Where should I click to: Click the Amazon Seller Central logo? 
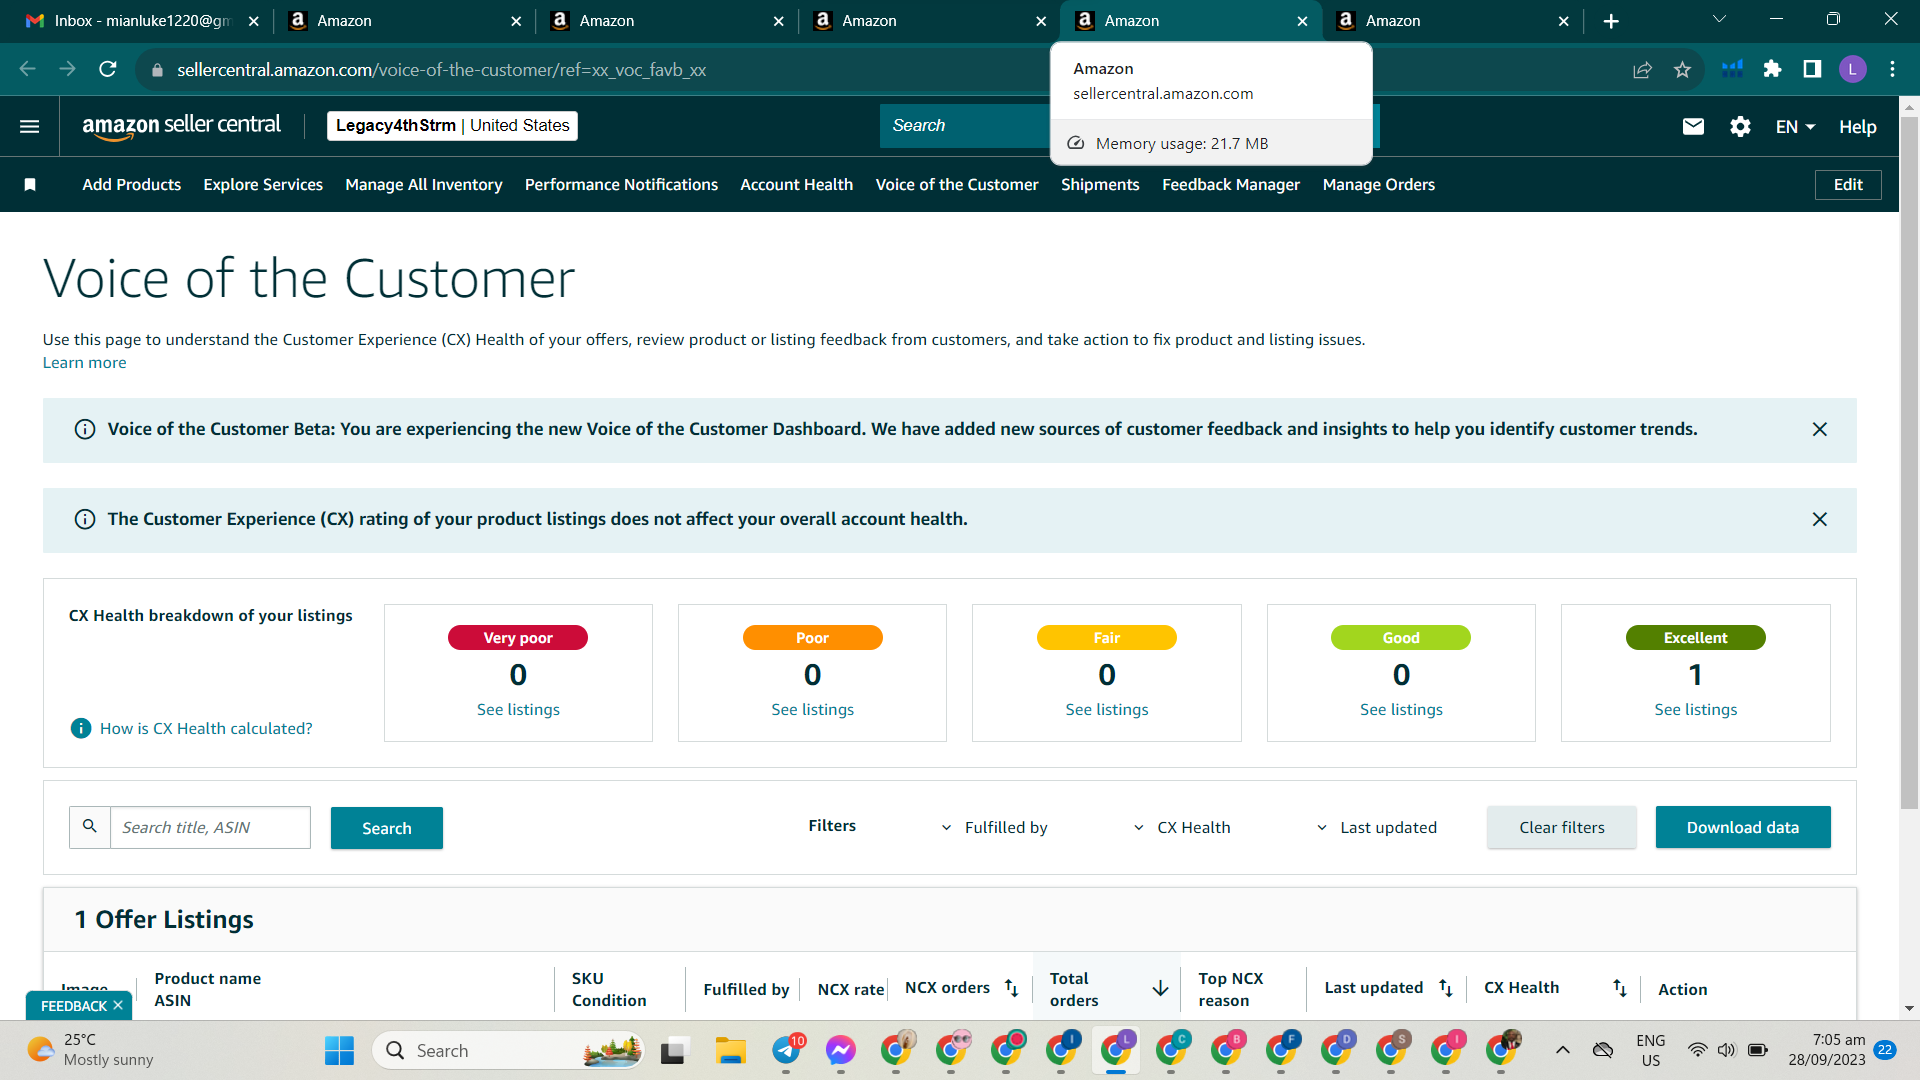click(x=181, y=126)
